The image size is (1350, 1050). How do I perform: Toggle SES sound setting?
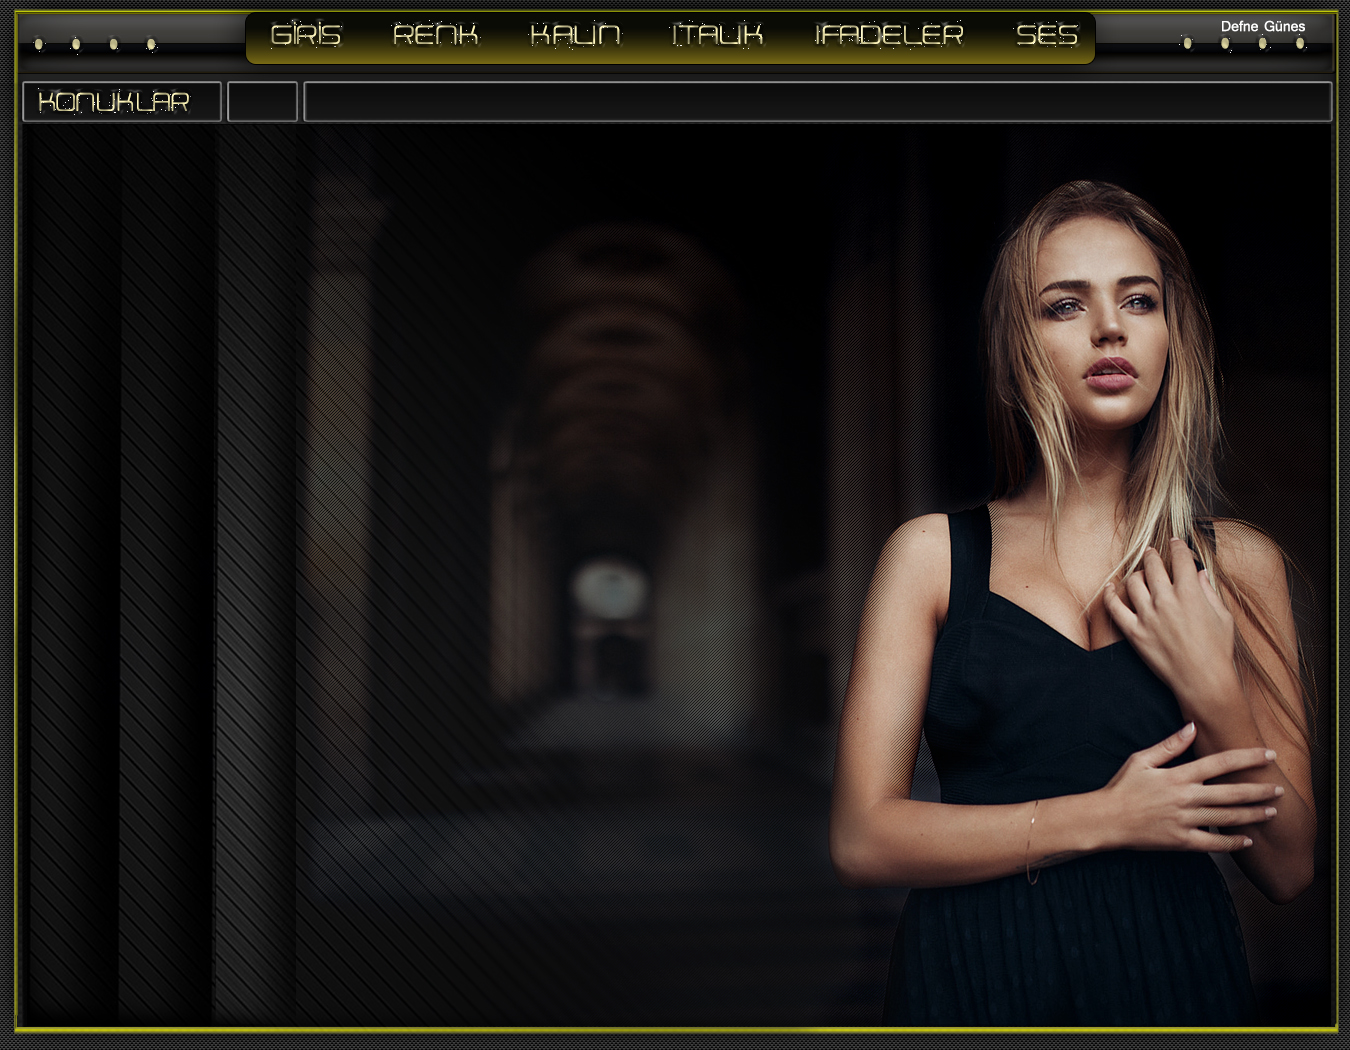1046,36
